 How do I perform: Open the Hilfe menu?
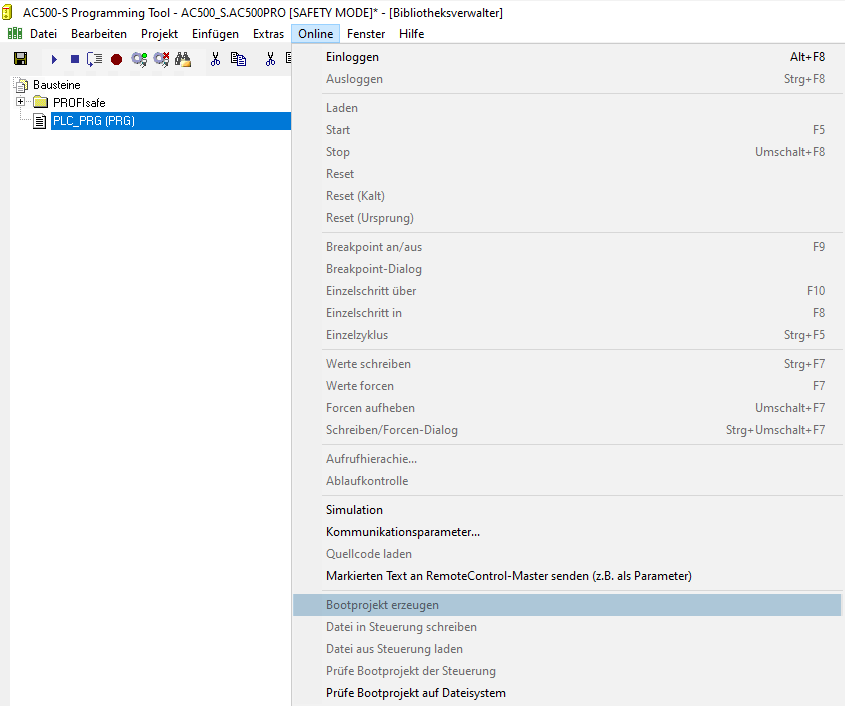click(x=411, y=34)
